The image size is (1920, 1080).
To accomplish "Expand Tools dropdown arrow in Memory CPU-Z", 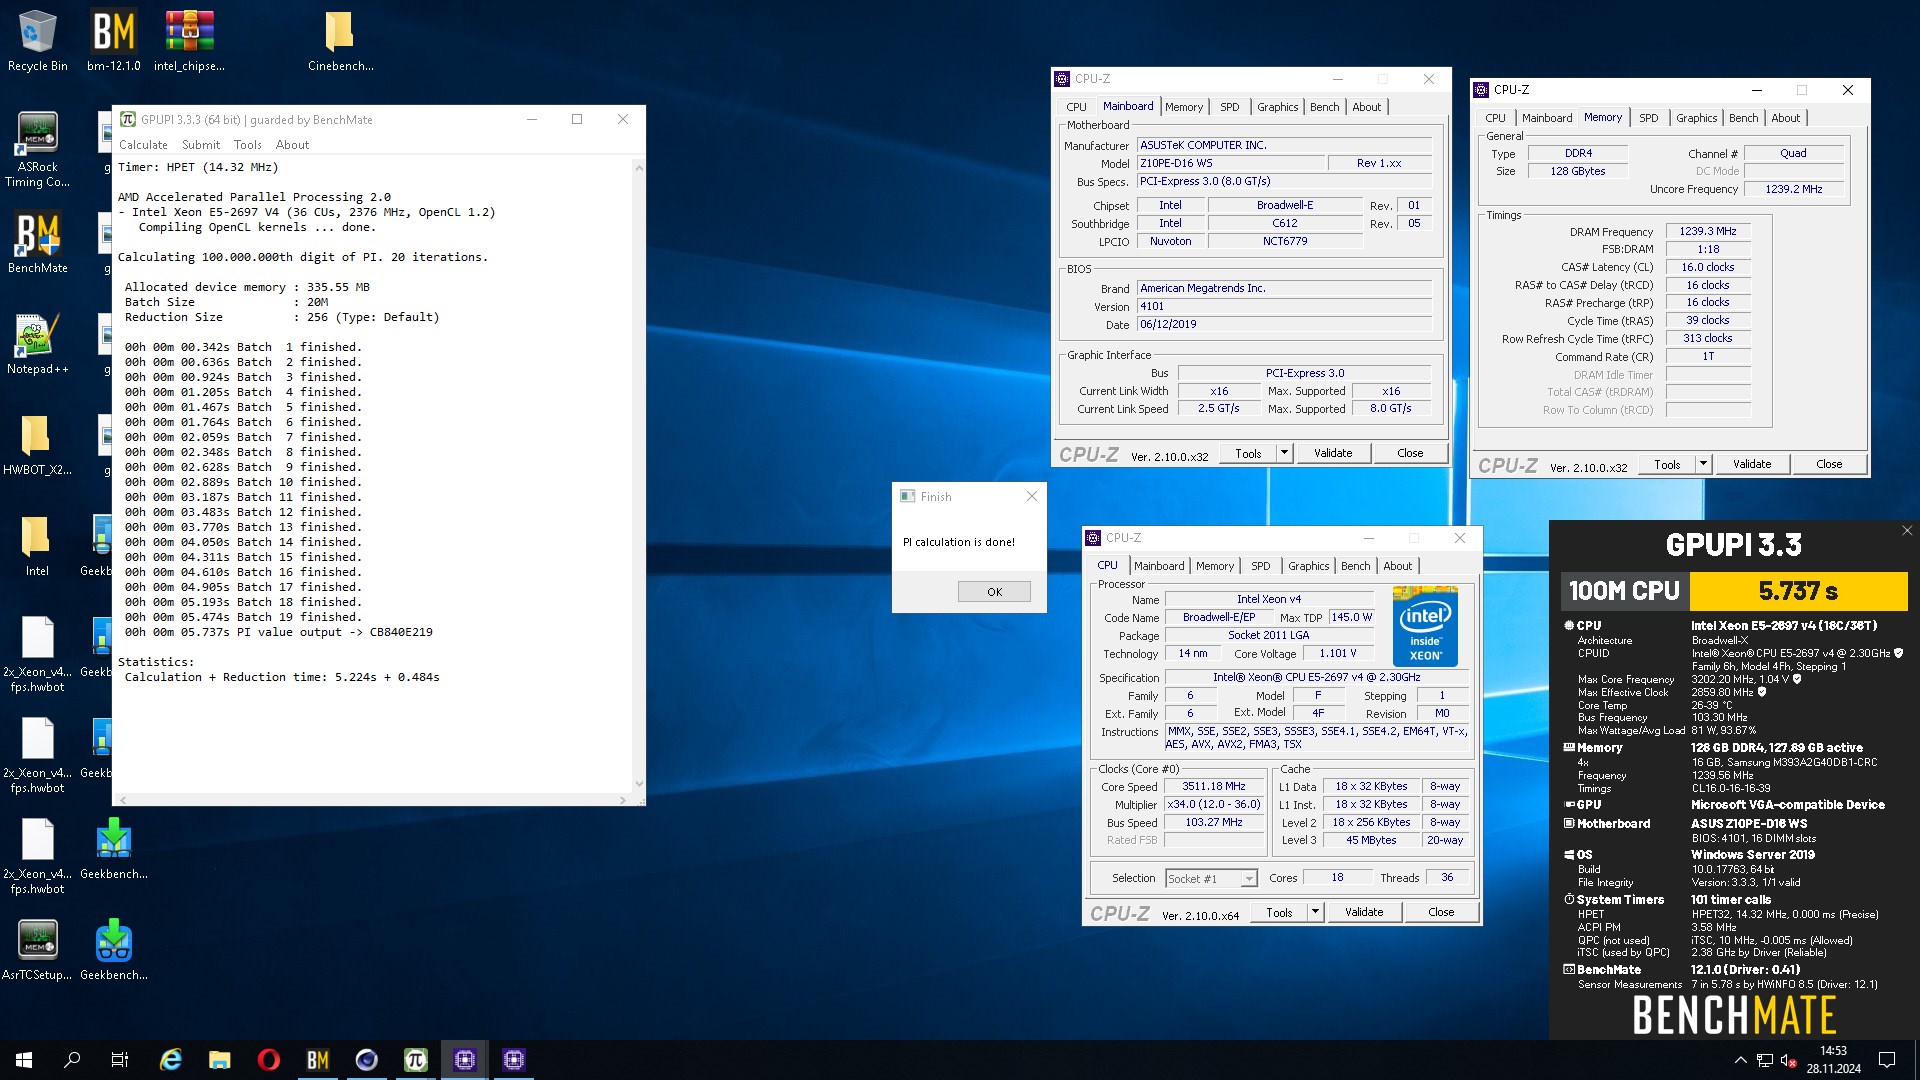I will [x=1704, y=464].
